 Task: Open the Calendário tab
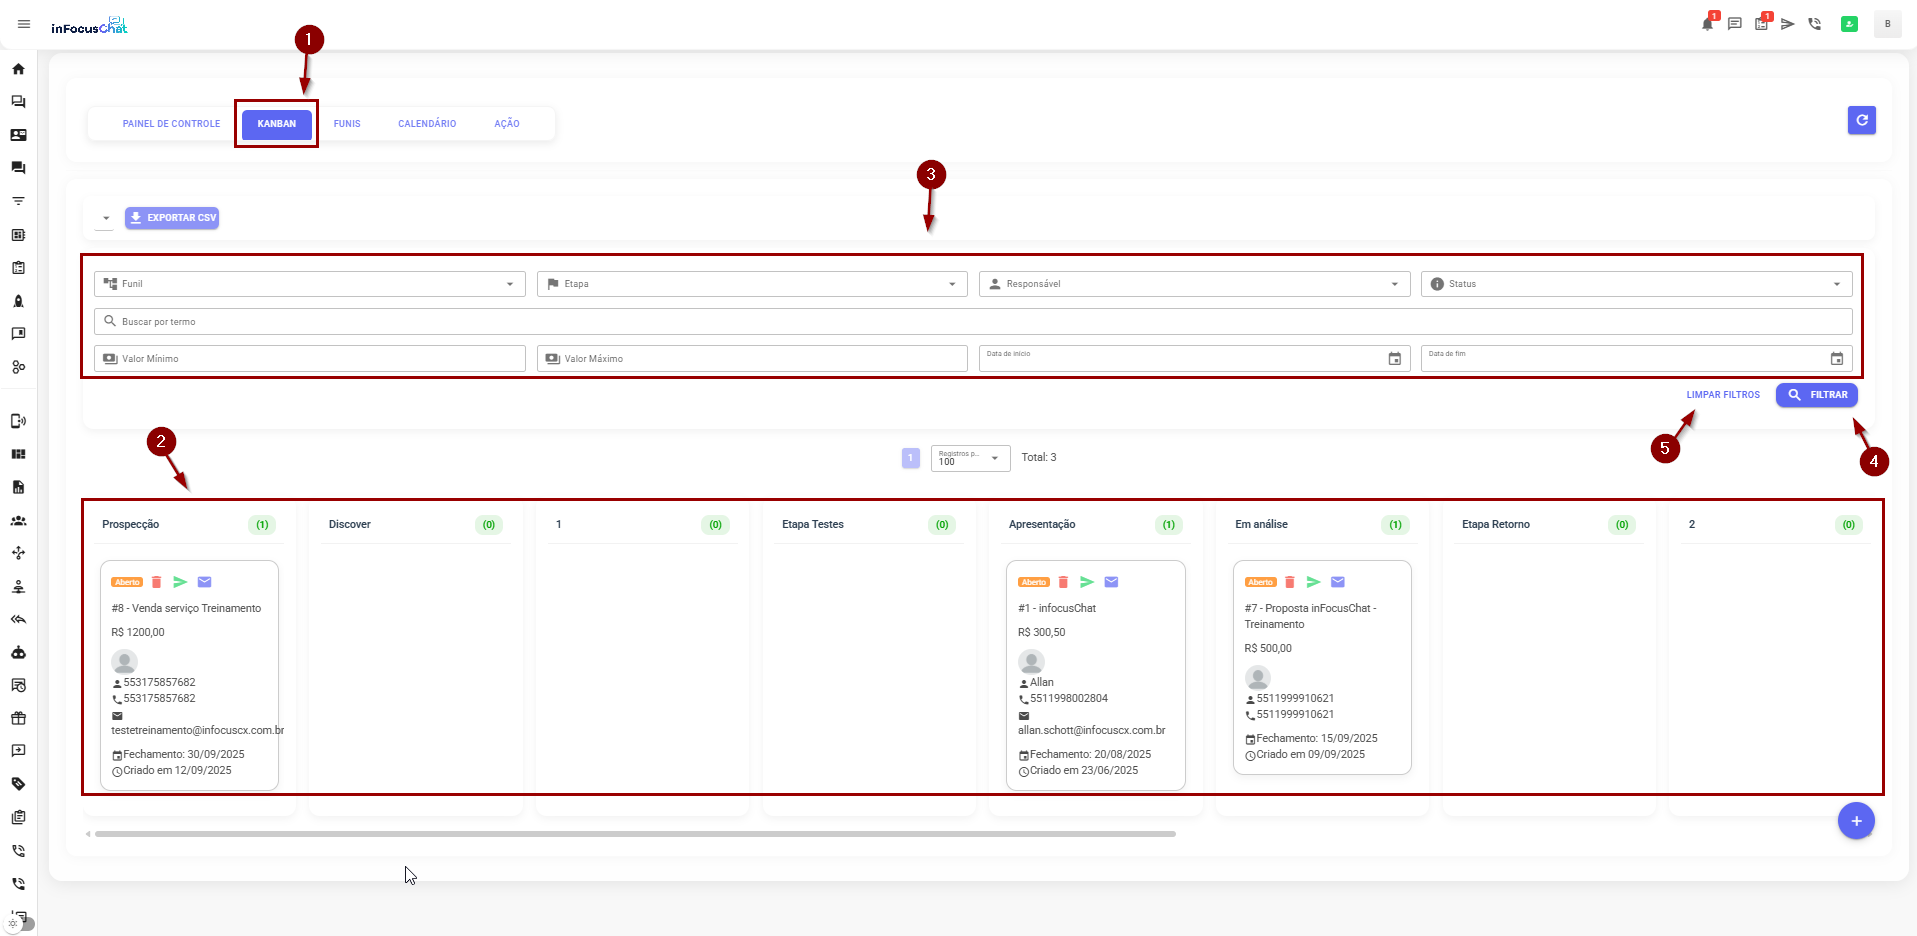coord(427,124)
